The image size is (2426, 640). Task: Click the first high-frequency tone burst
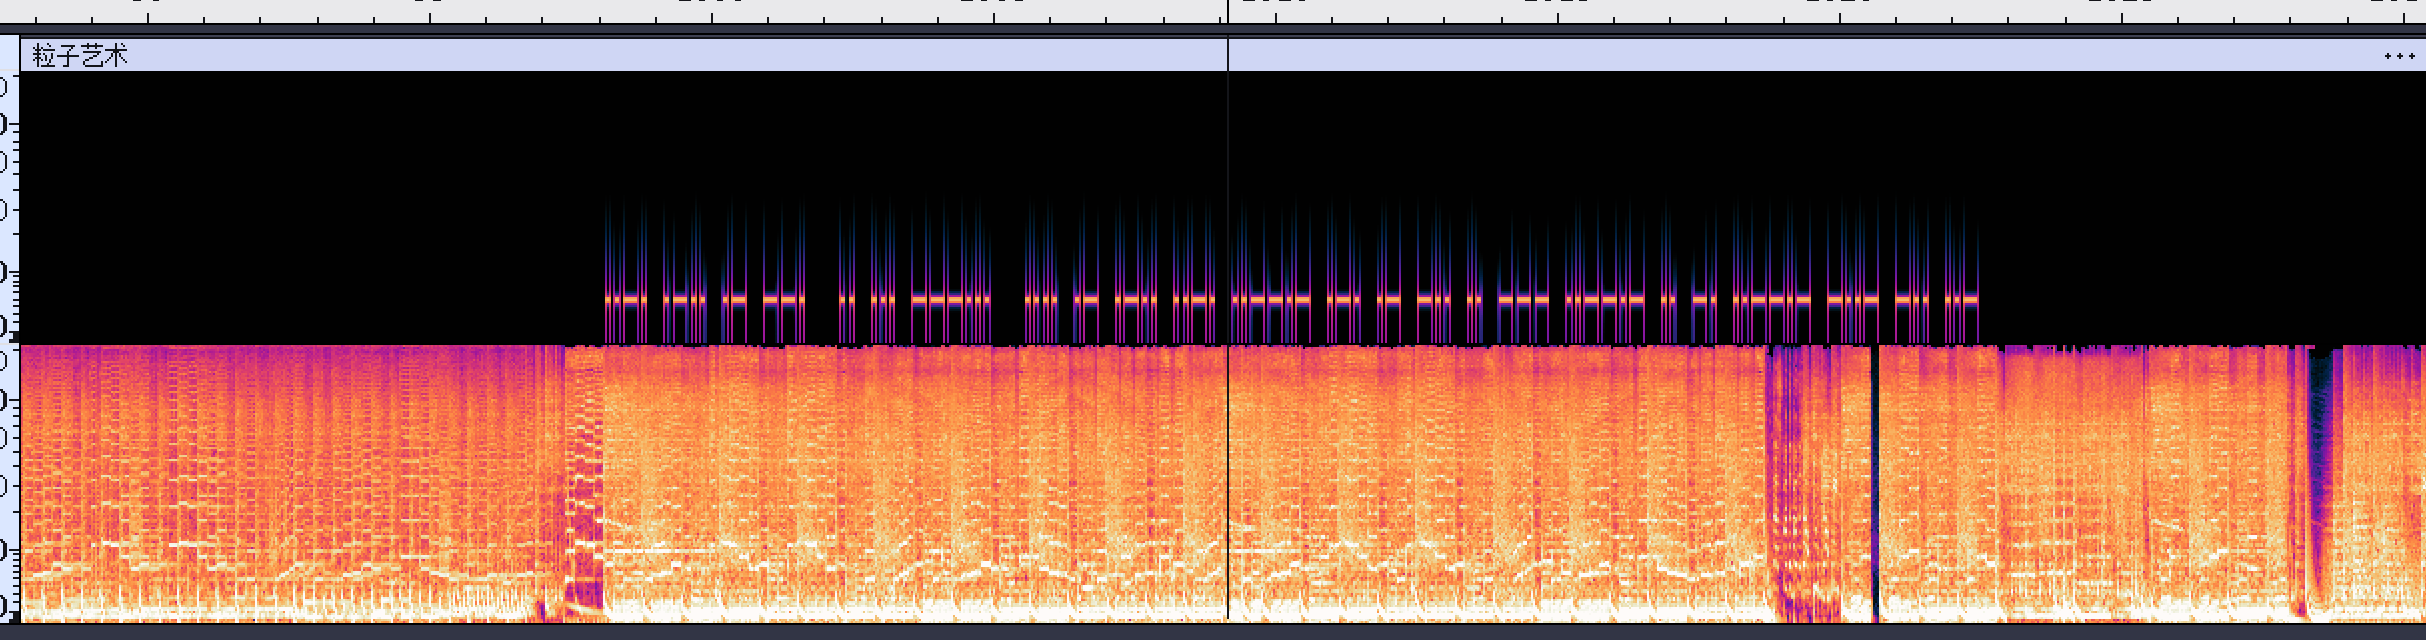coord(609,299)
